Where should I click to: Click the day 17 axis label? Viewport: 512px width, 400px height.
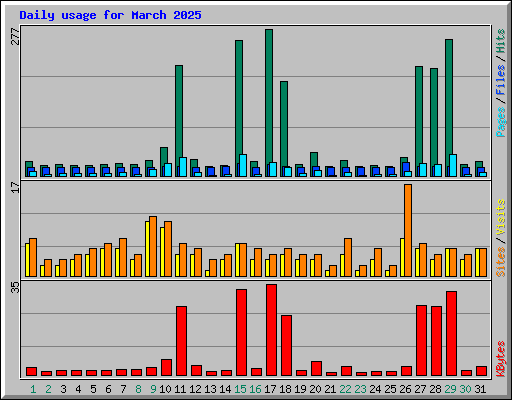pos(270,389)
